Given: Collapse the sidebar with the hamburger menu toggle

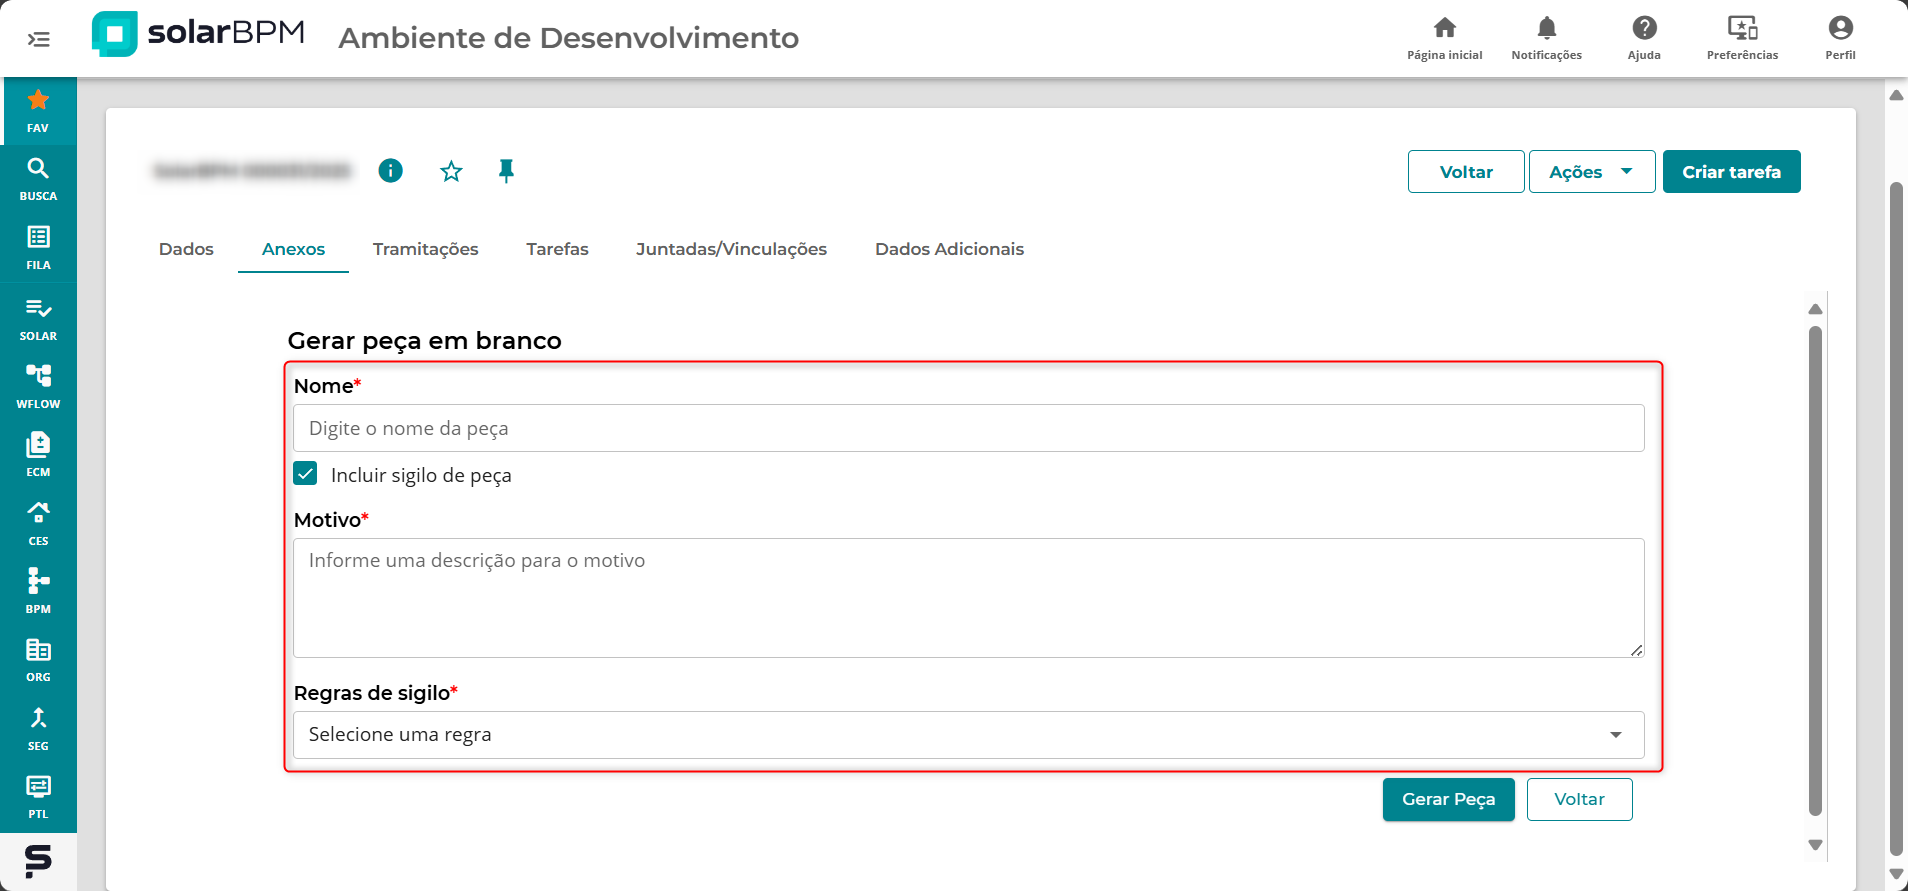Looking at the screenshot, I should point(39,39).
